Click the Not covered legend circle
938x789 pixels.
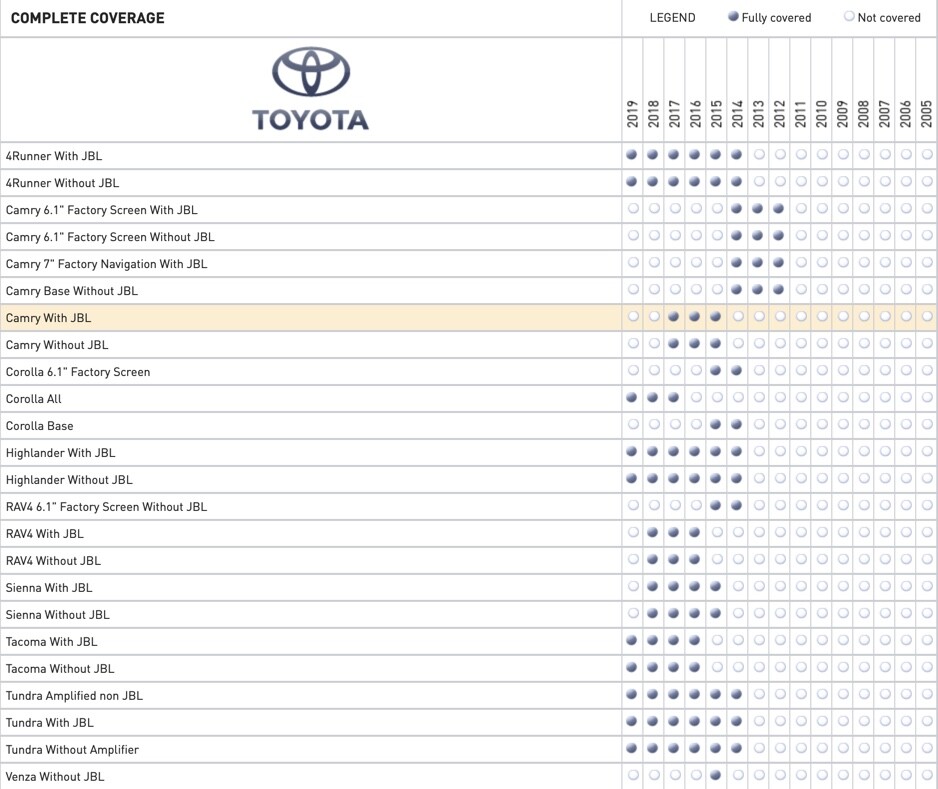(849, 17)
